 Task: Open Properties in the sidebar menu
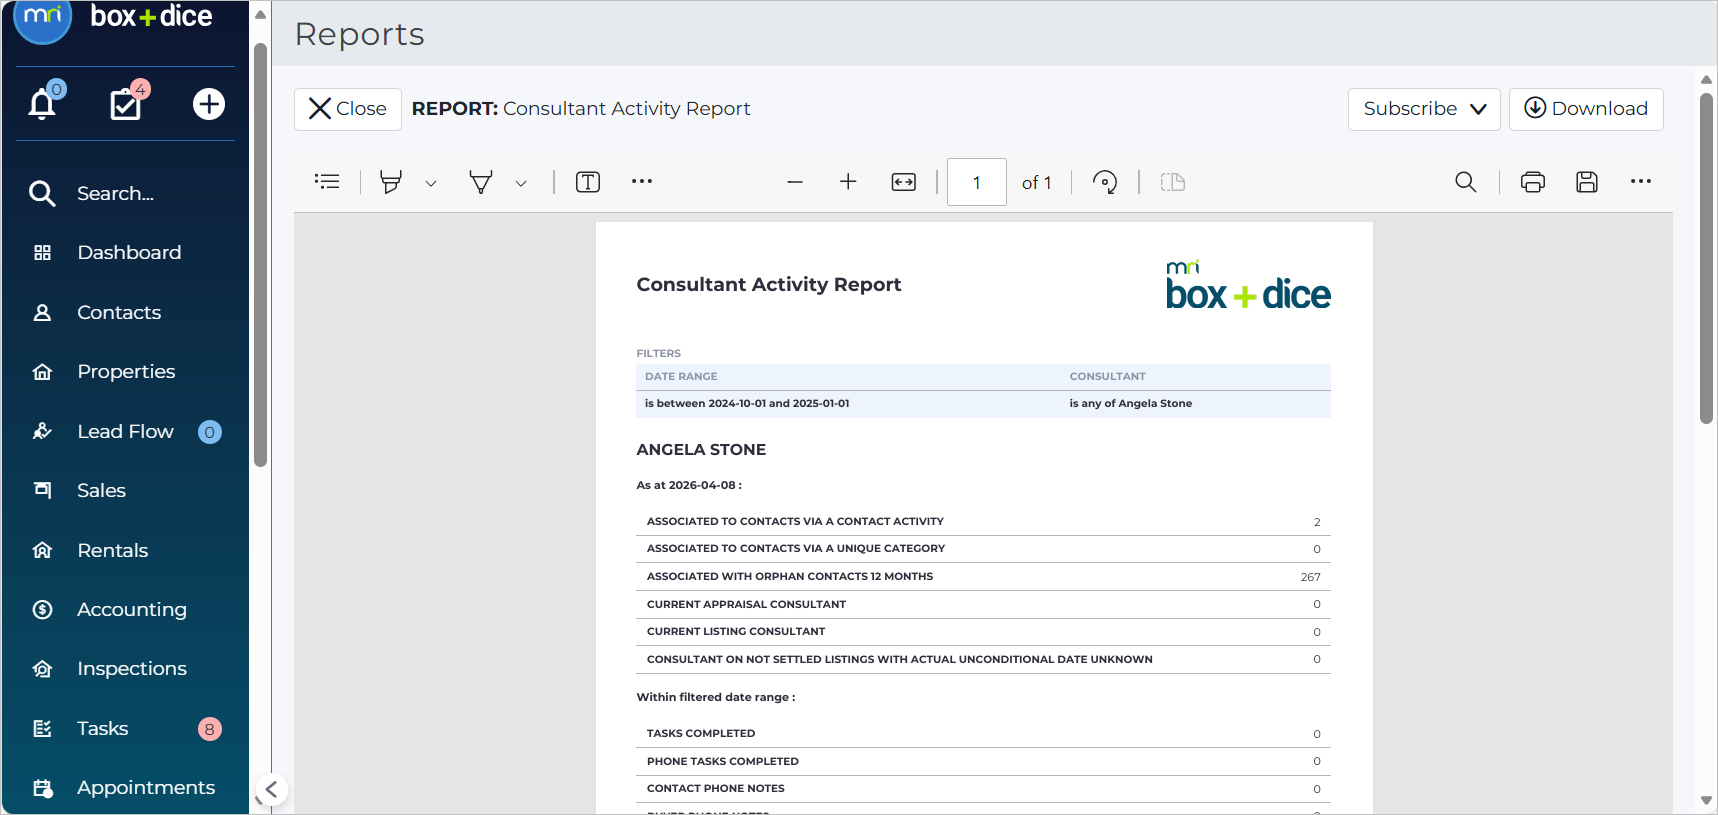click(126, 372)
